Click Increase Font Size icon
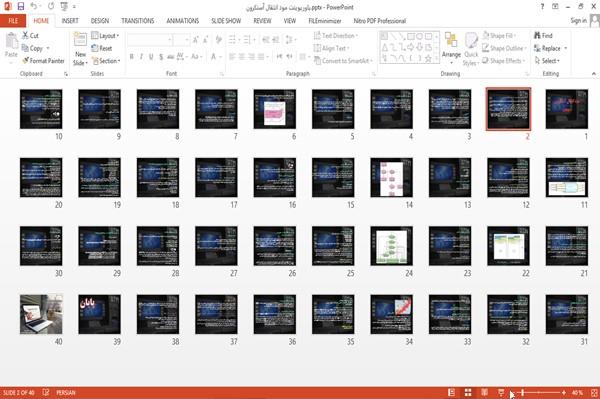This screenshot has height=399, width=600. tap(196, 40)
